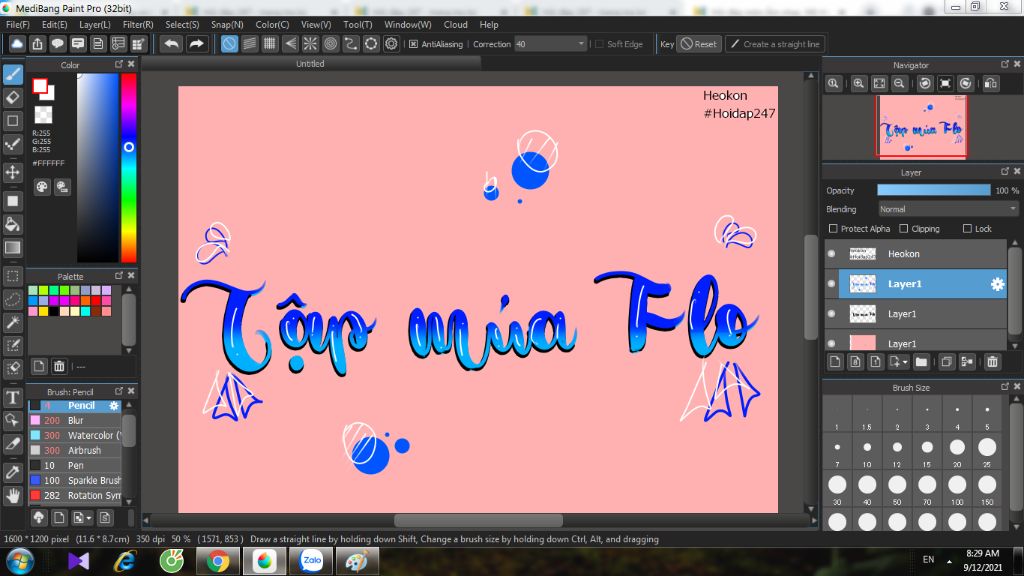Zoom in using the Navigator
This screenshot has width=1024, height=576.
pos(859,84)
